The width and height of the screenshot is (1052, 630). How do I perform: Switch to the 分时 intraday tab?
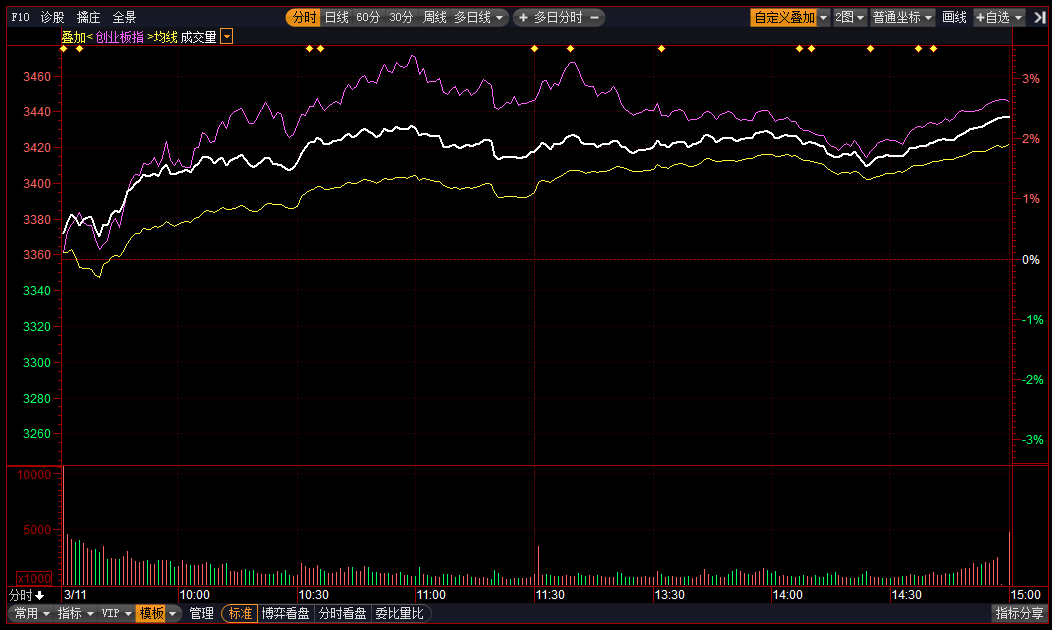point(303,17)
